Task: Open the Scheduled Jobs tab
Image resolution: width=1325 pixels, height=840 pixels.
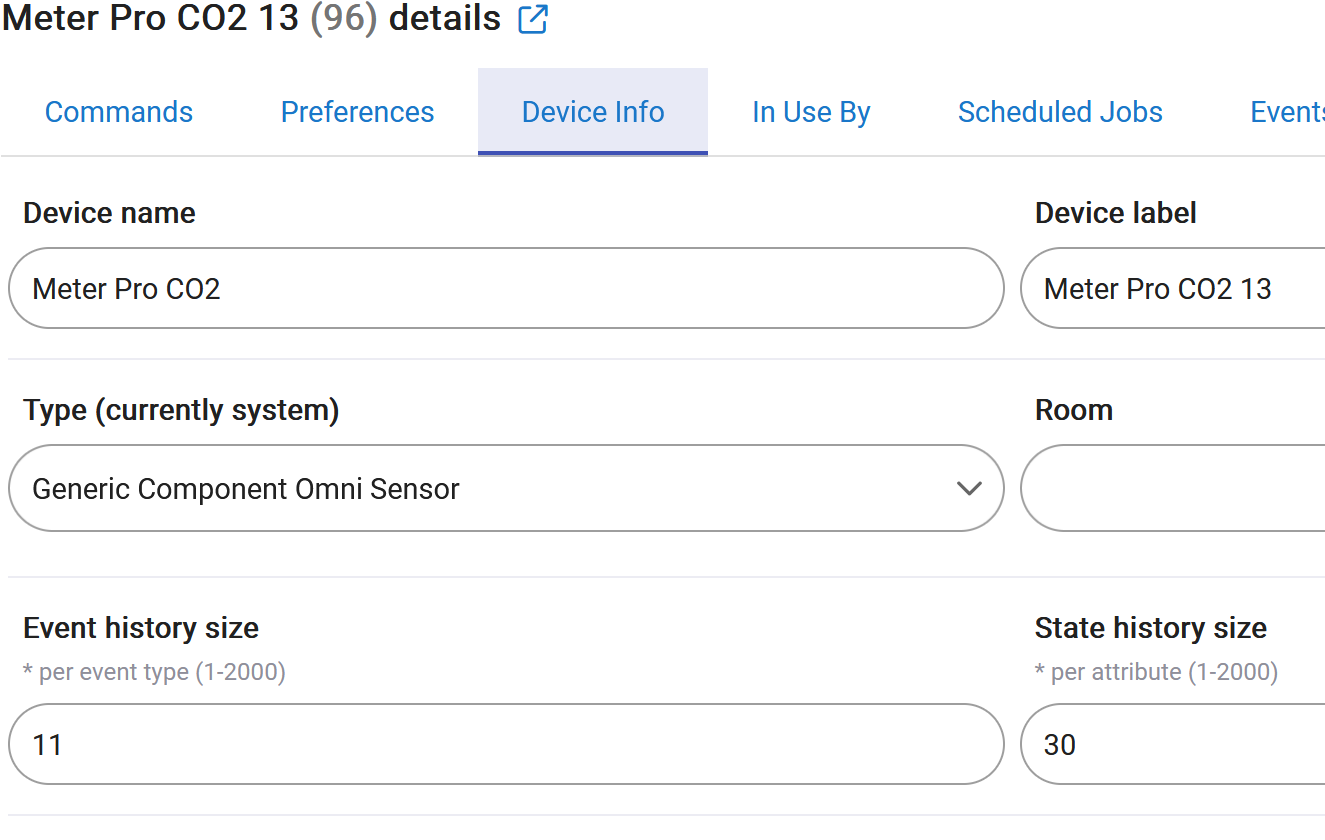Action: (1060, 112)
